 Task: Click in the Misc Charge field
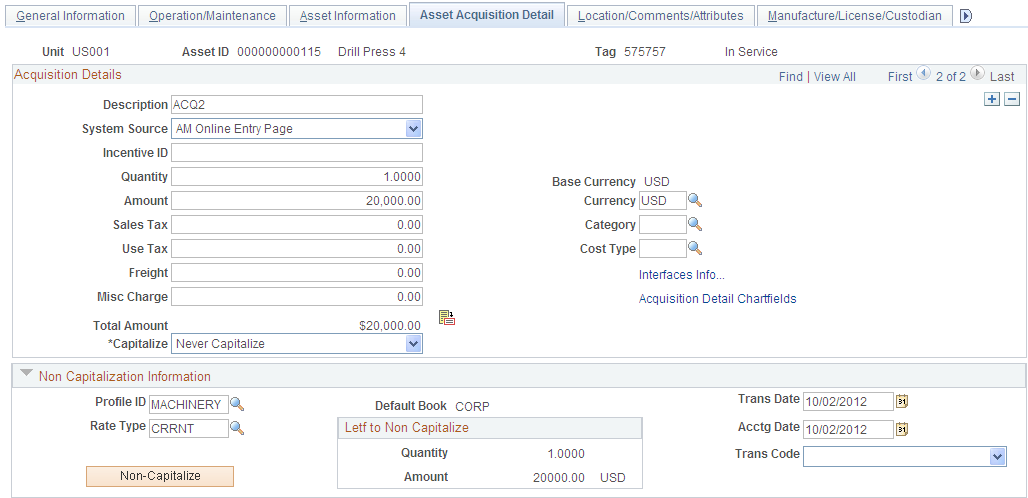[x=297, y=297]
